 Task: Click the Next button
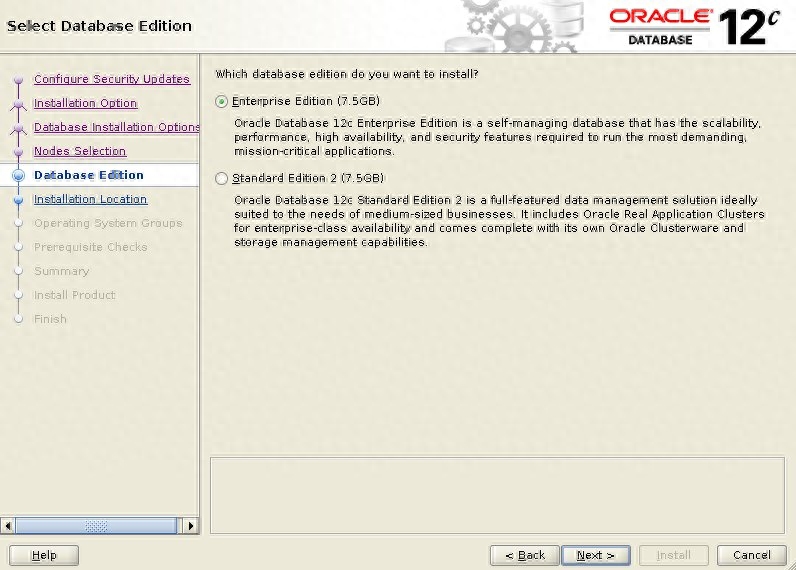pos(595,555)
